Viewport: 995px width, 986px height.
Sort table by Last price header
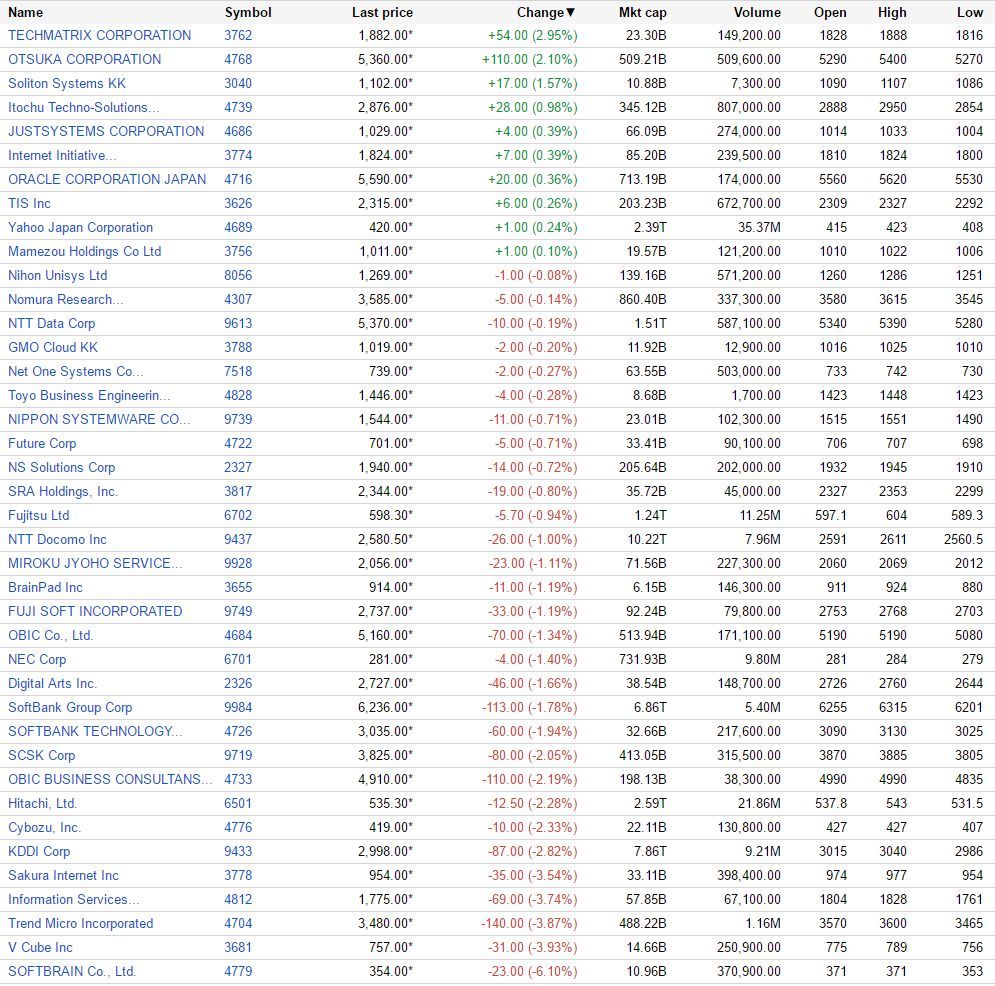coord(382,12)
